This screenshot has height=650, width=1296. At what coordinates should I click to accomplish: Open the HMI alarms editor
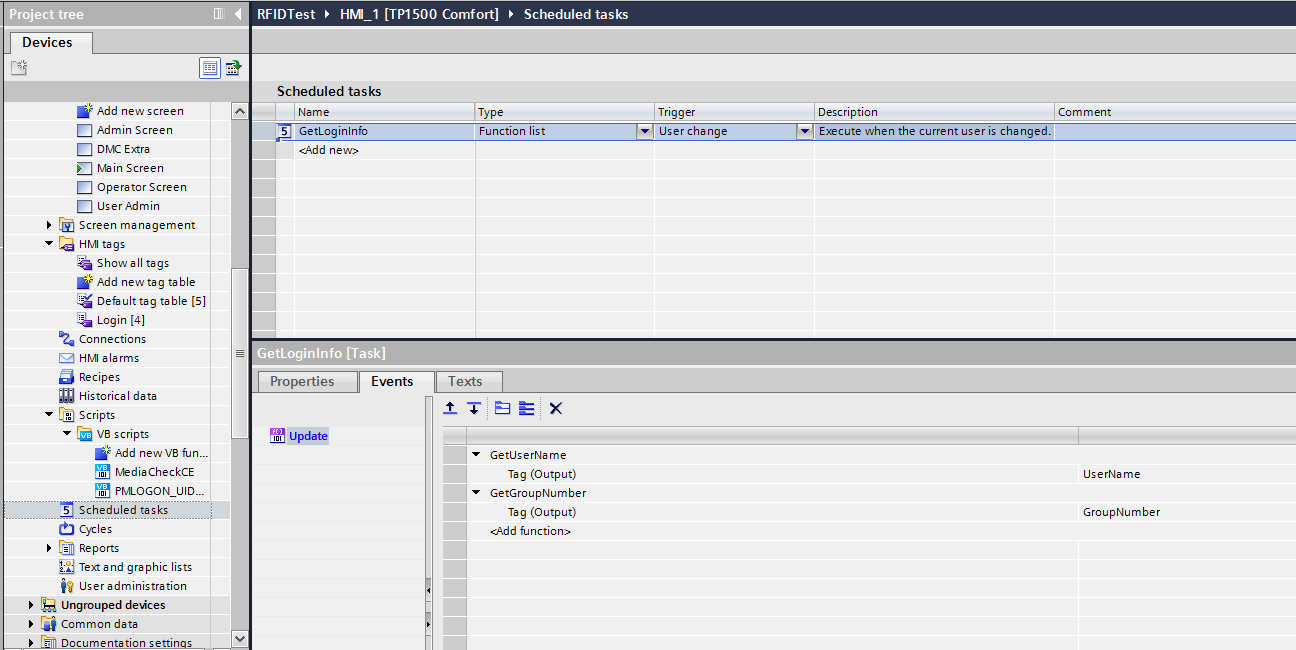coord(109,358)
